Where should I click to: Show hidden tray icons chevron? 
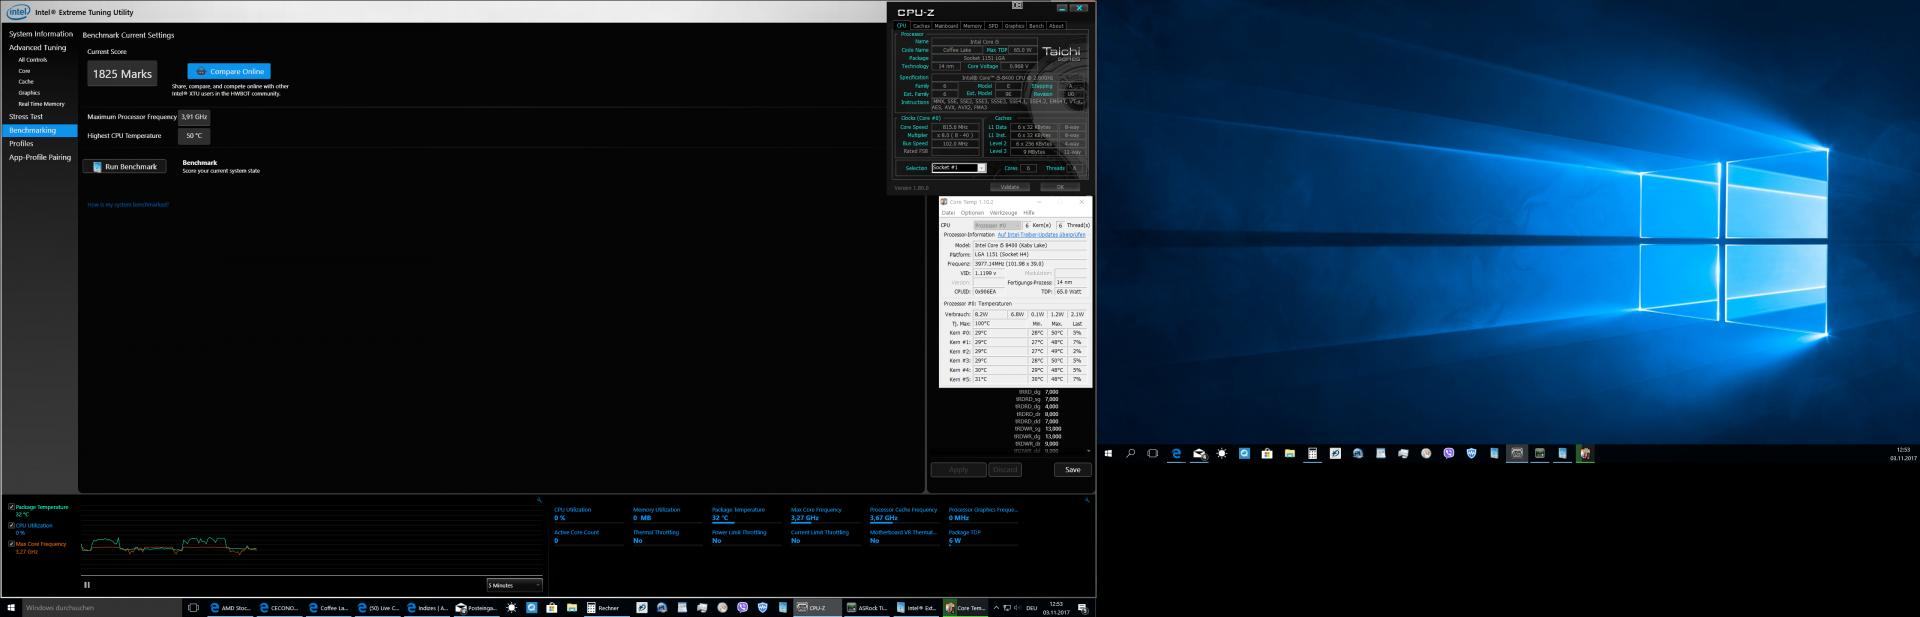[996, 607]
